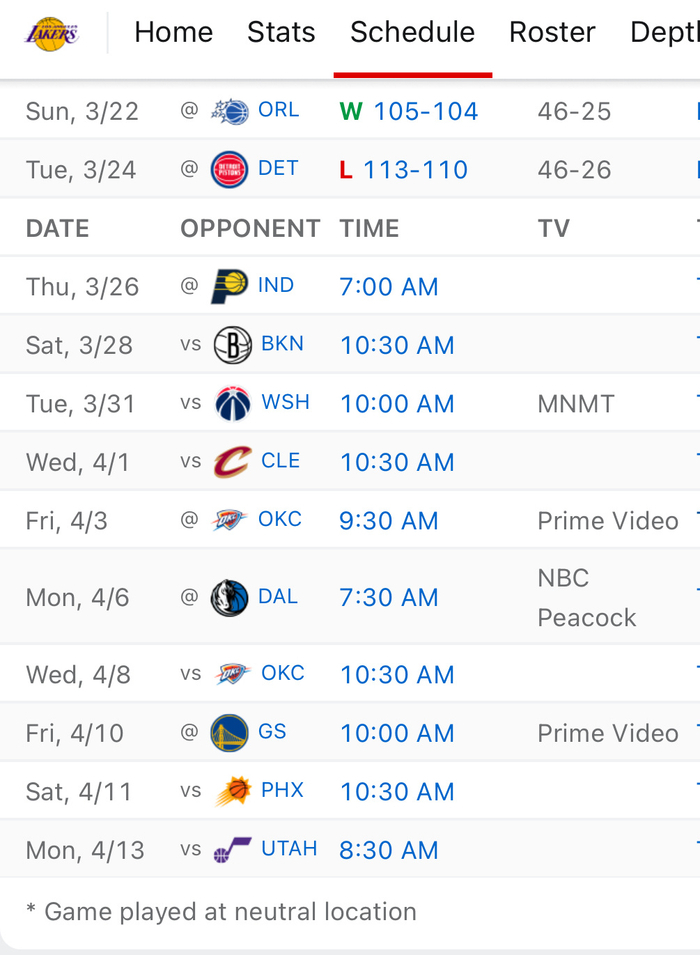The image size is (700, 955).
Task: Click the Indiana Pacers team logo
Action: (229, 287)
